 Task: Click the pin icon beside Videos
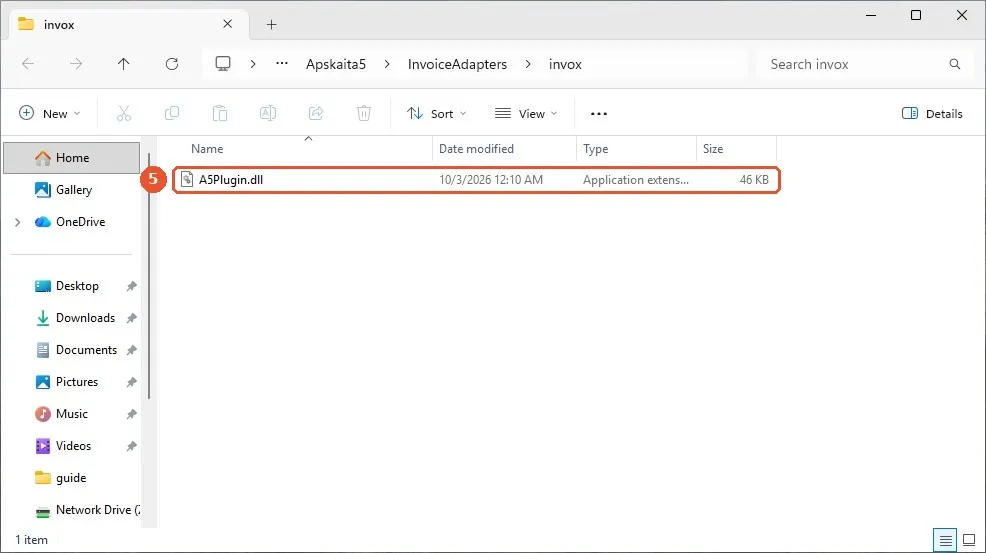(131, 447)
